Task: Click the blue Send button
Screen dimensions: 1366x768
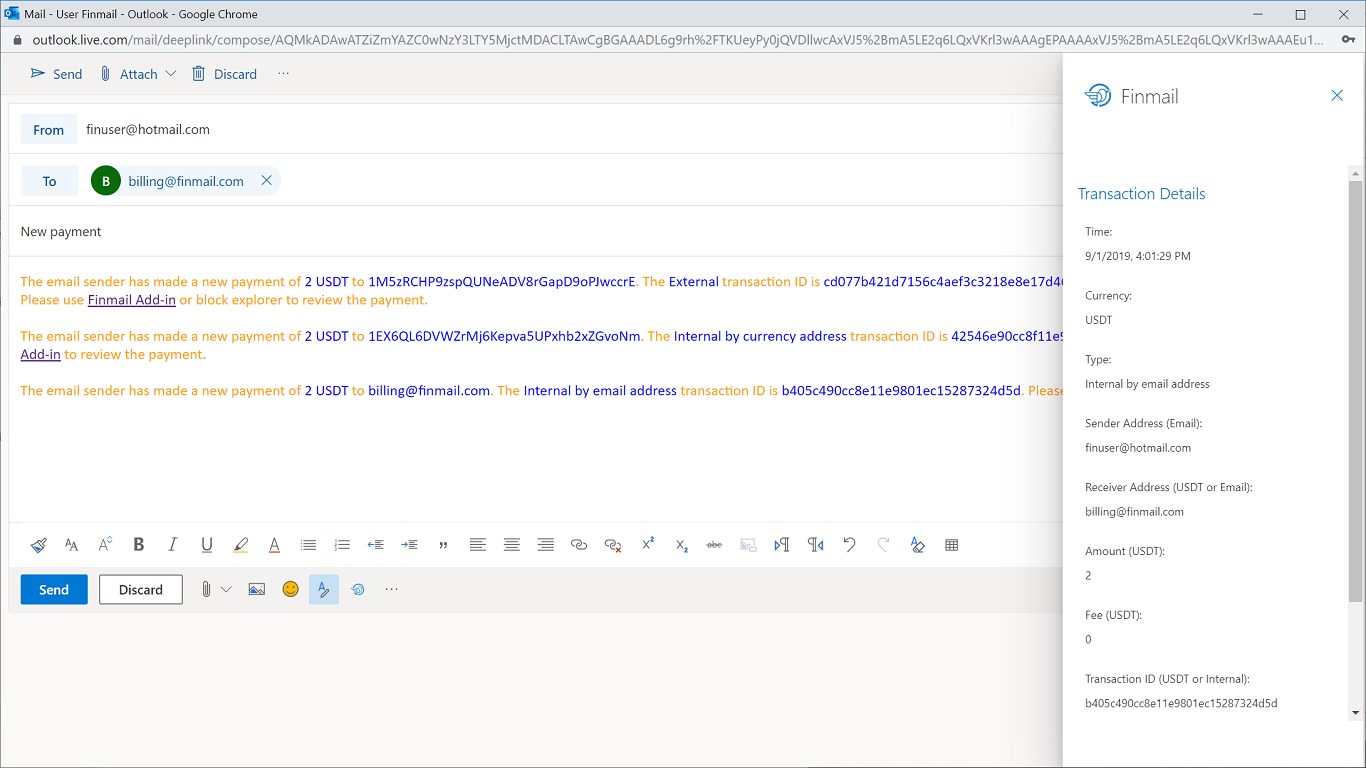Action: pyautogui.click(x=54, y=590)
